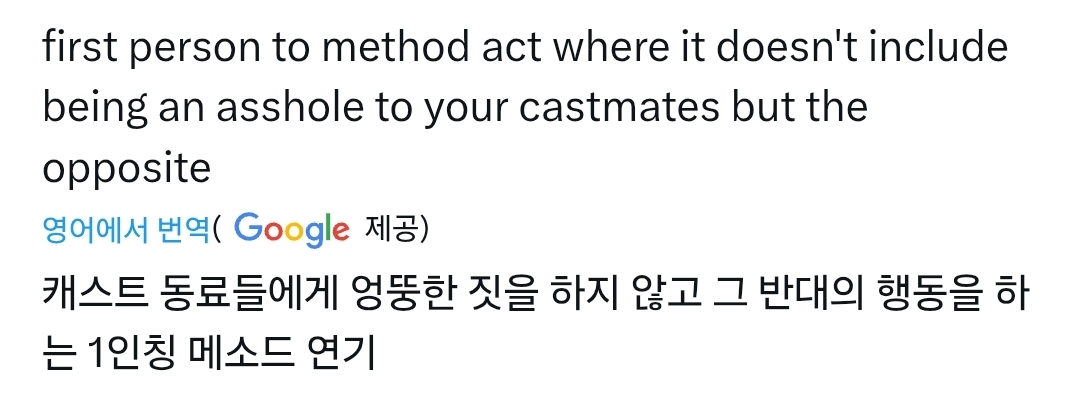The width and height of the screenshot is (1080, 403).
Task: Click the Google logo
Action: [292, 230]
